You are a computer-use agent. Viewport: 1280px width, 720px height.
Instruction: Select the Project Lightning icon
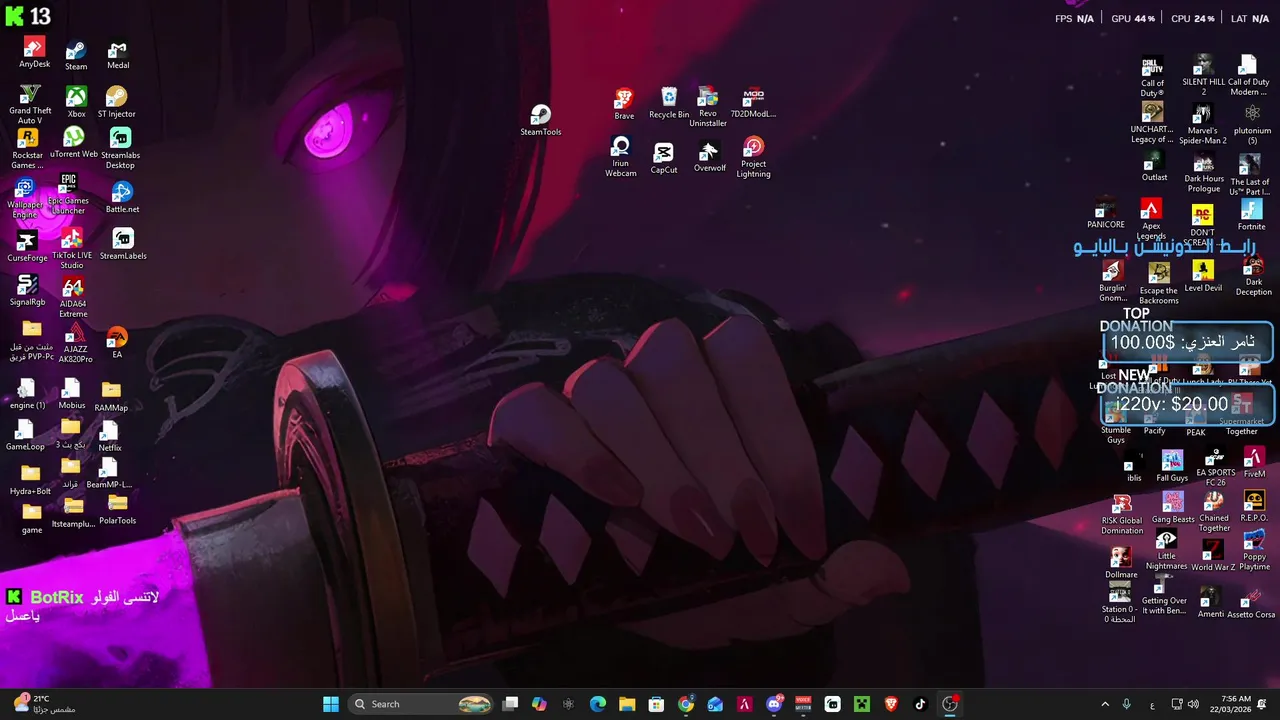(753, 159)
